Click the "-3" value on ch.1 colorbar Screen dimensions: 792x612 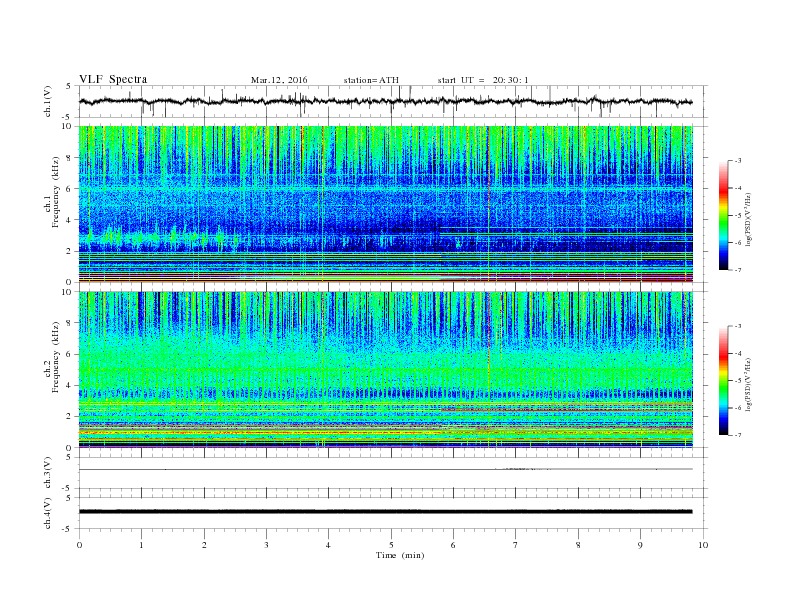(x=737, y=161)
